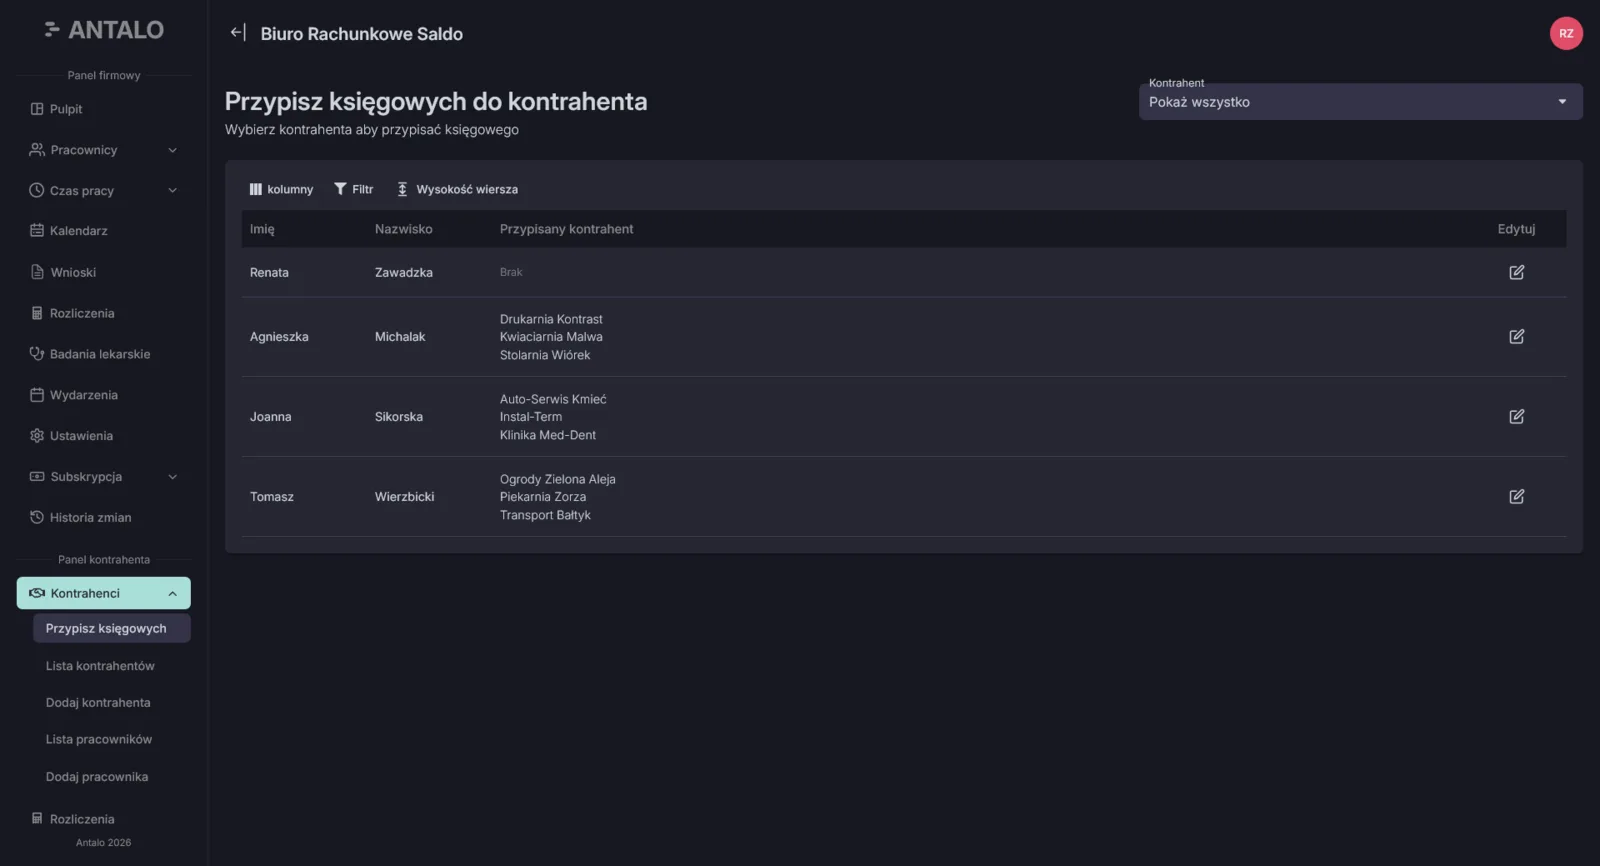Sort by the Nazwisko column header
The width and height of the screenshot is (1600, 866).
(x=404, y=229)
